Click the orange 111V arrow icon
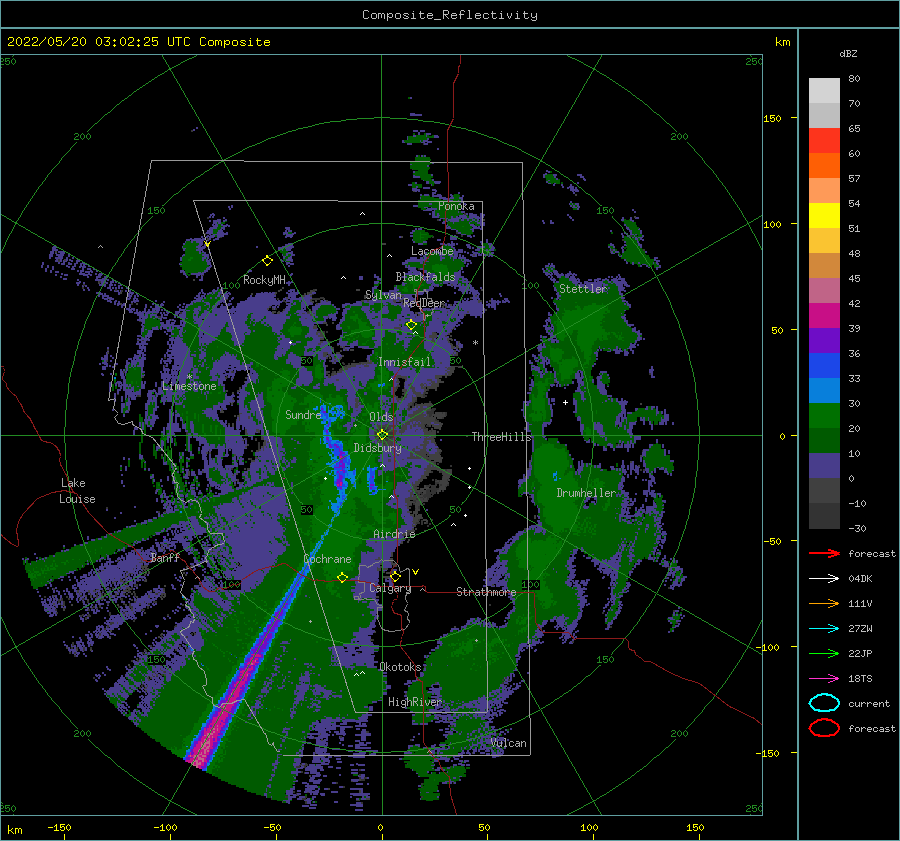This screenshot has height=841, width=900. (824, 603)
